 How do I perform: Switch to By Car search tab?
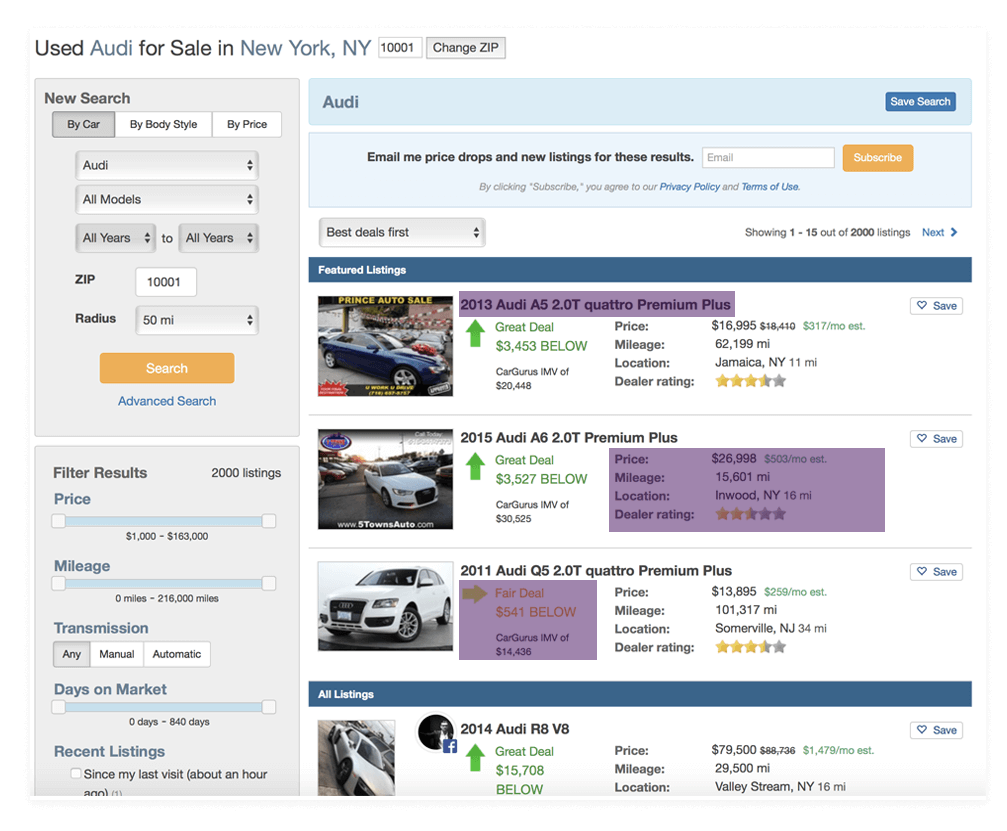[x=83, y=124]
